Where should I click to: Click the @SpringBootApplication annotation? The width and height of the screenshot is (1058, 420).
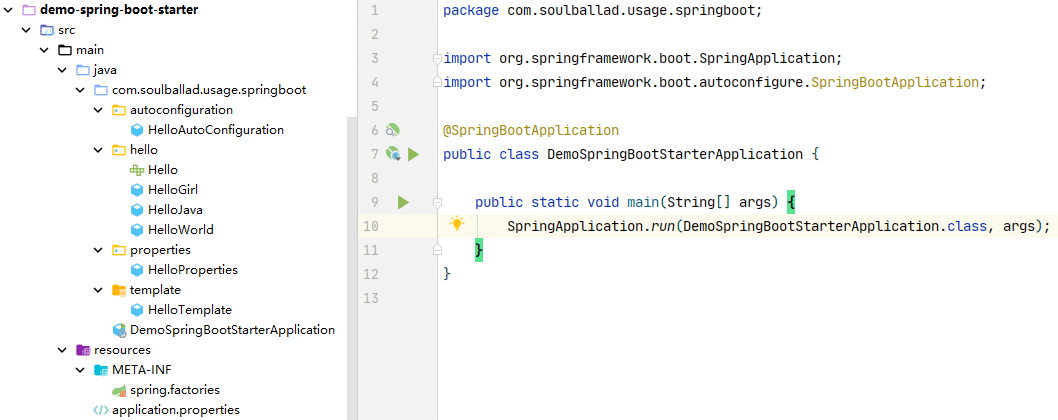pos(530,131)
